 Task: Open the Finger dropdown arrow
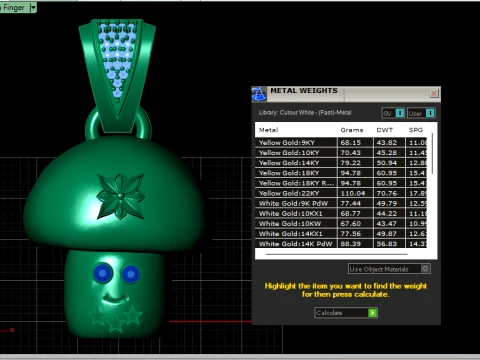33,7
